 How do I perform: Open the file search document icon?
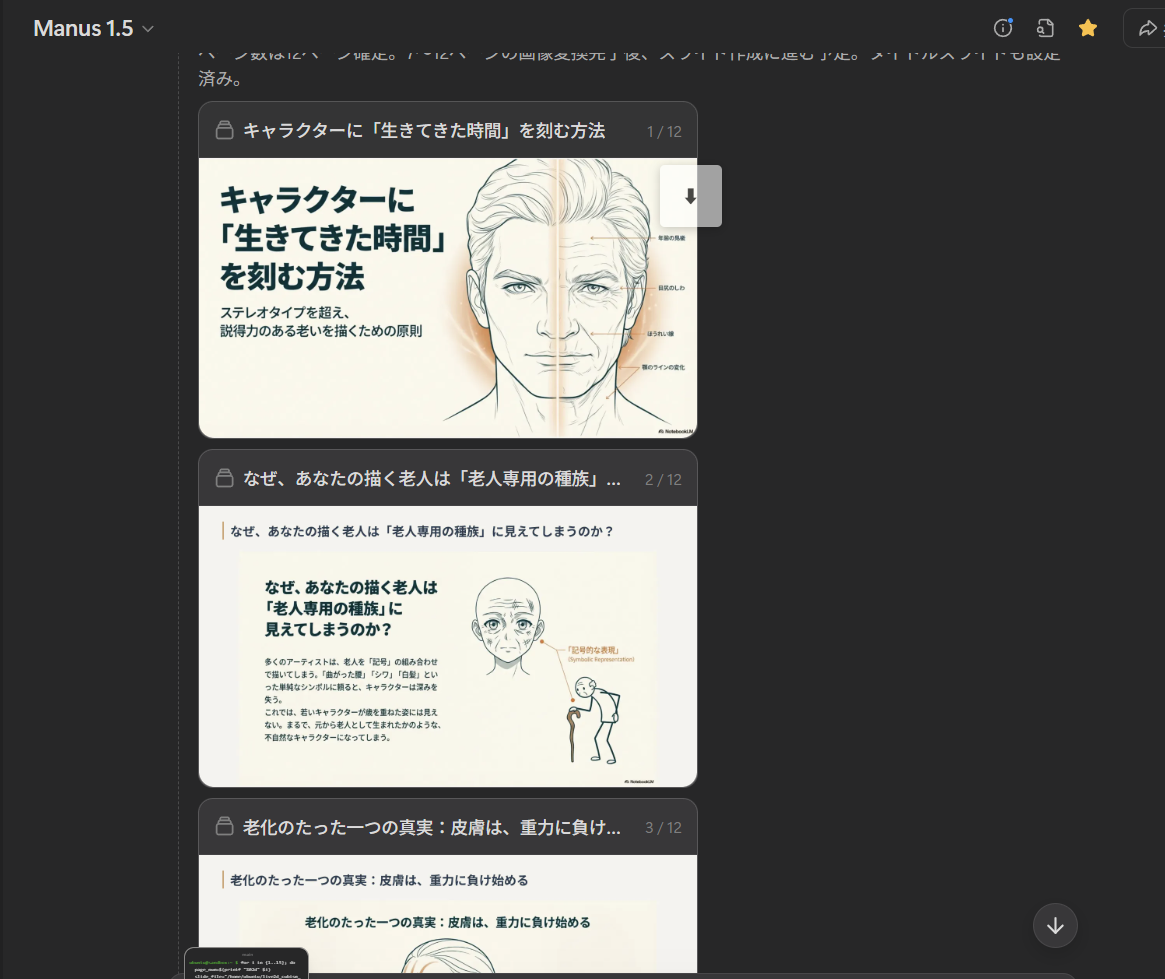1045,28
